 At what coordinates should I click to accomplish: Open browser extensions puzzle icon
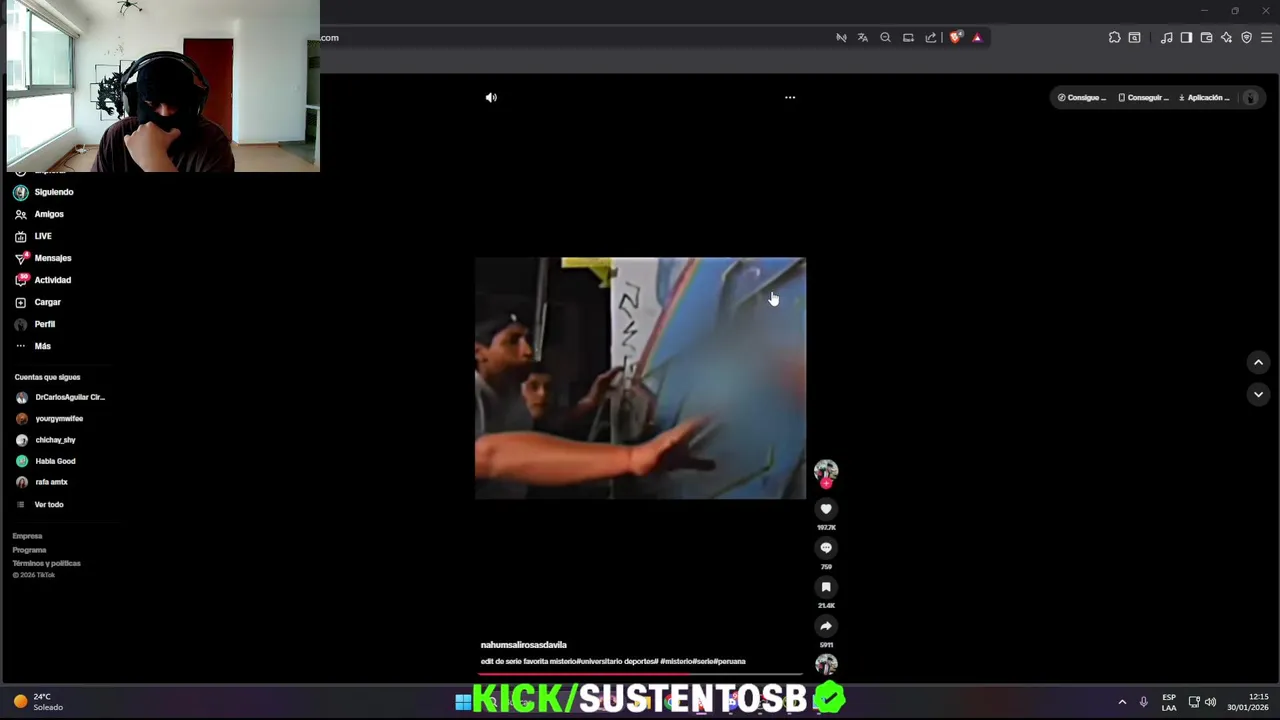pyautogui.click(x=1115, y=38)
